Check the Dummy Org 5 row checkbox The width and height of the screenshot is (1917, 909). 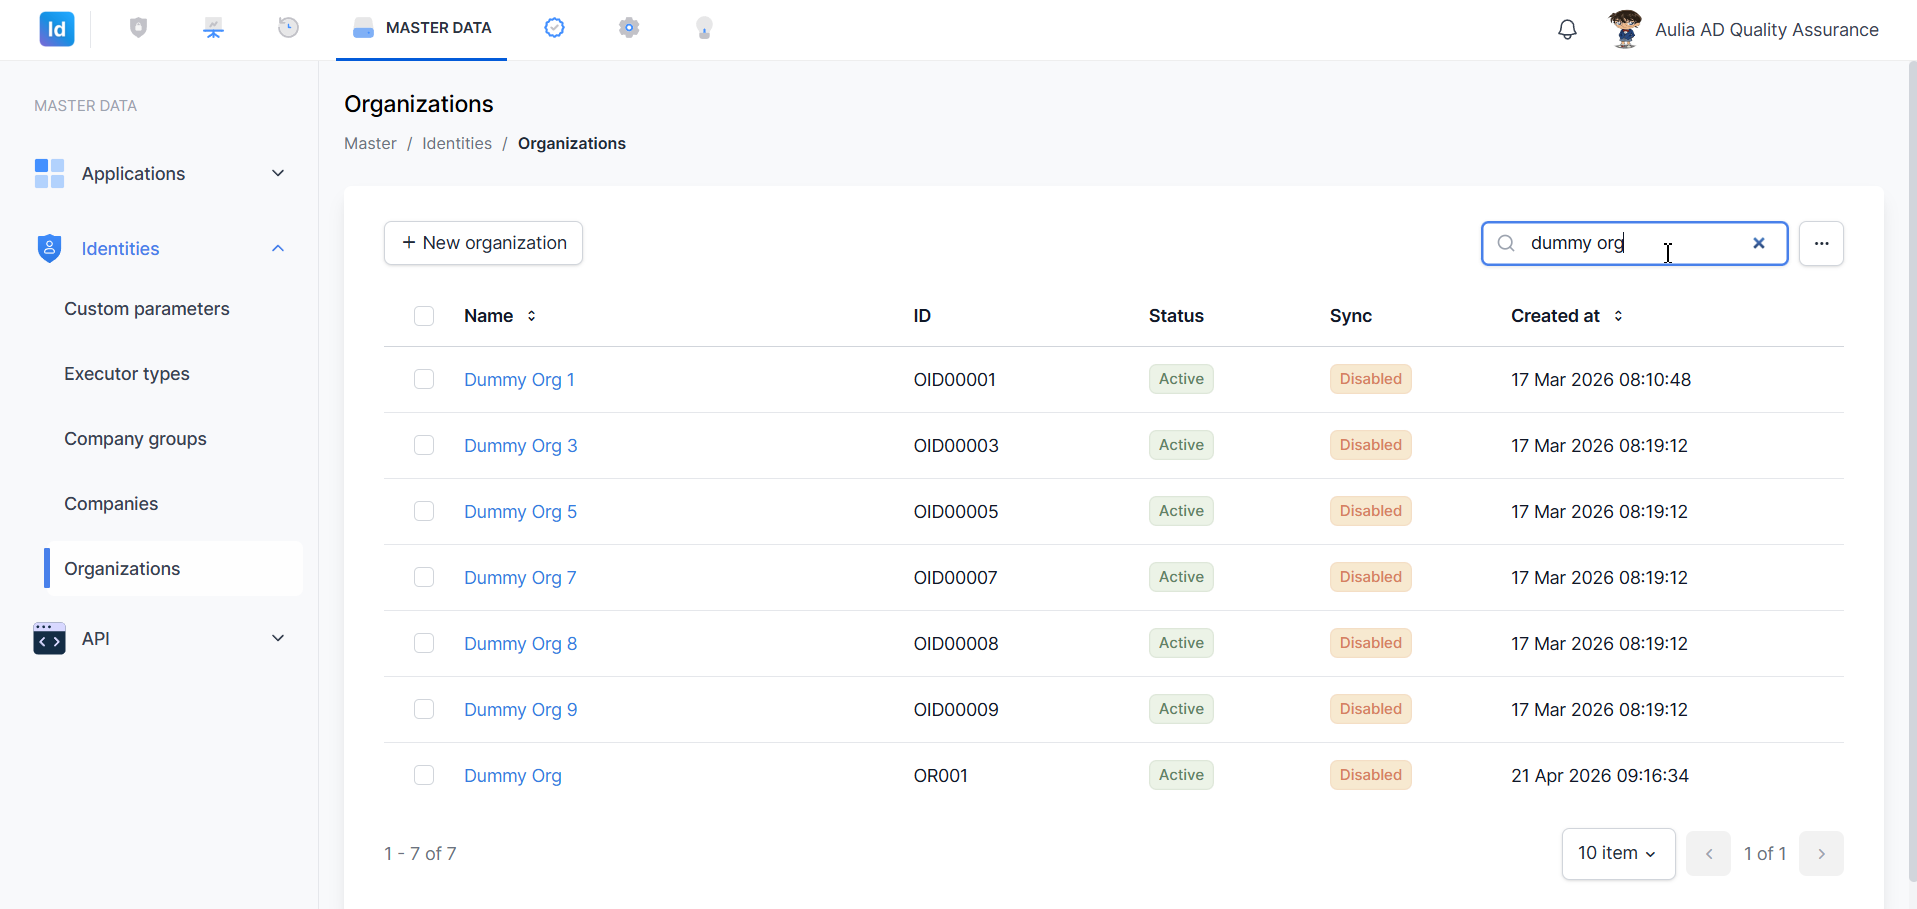[424, 511]
